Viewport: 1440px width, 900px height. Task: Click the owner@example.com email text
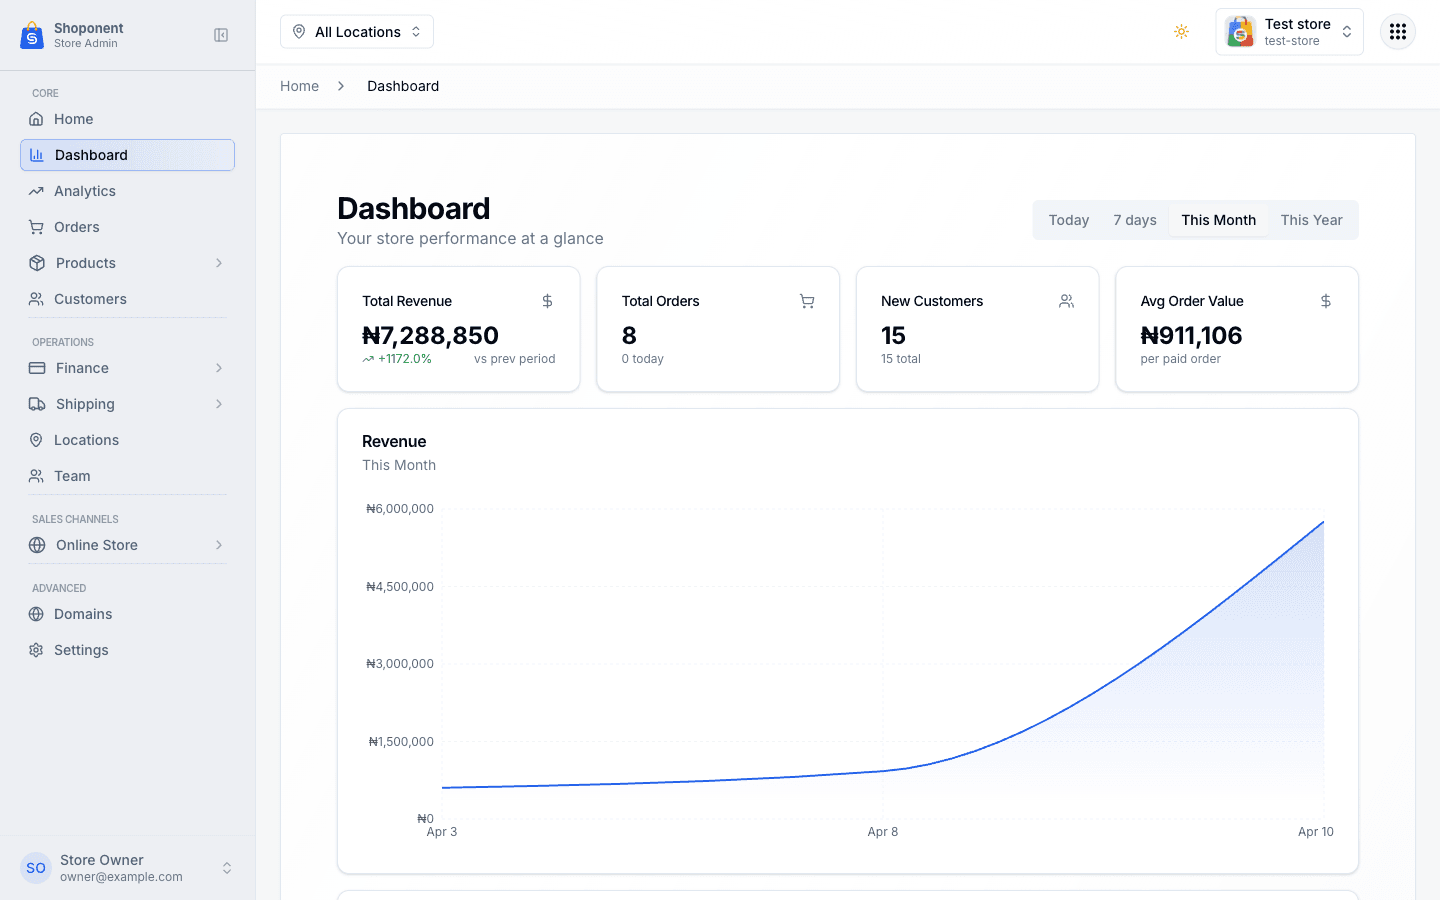tap(121, 877)
